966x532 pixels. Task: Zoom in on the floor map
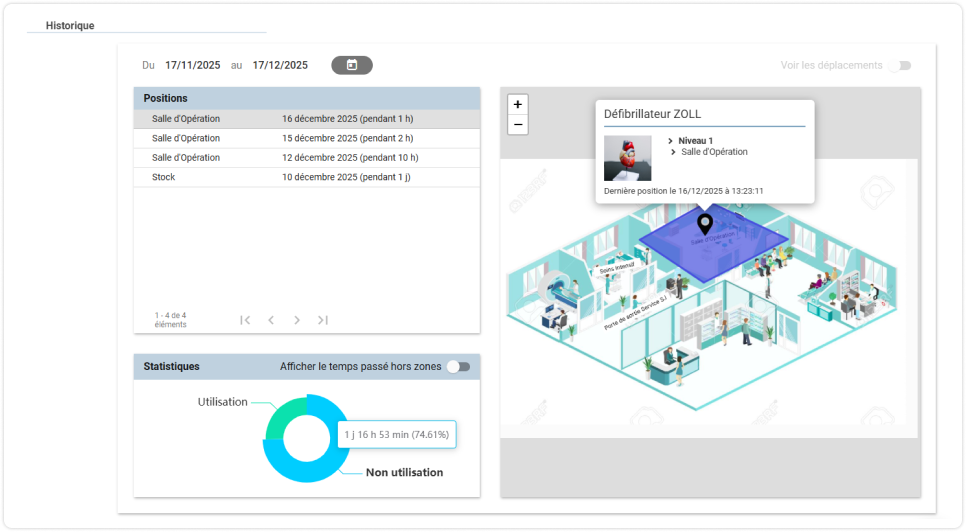coord(518,105)
